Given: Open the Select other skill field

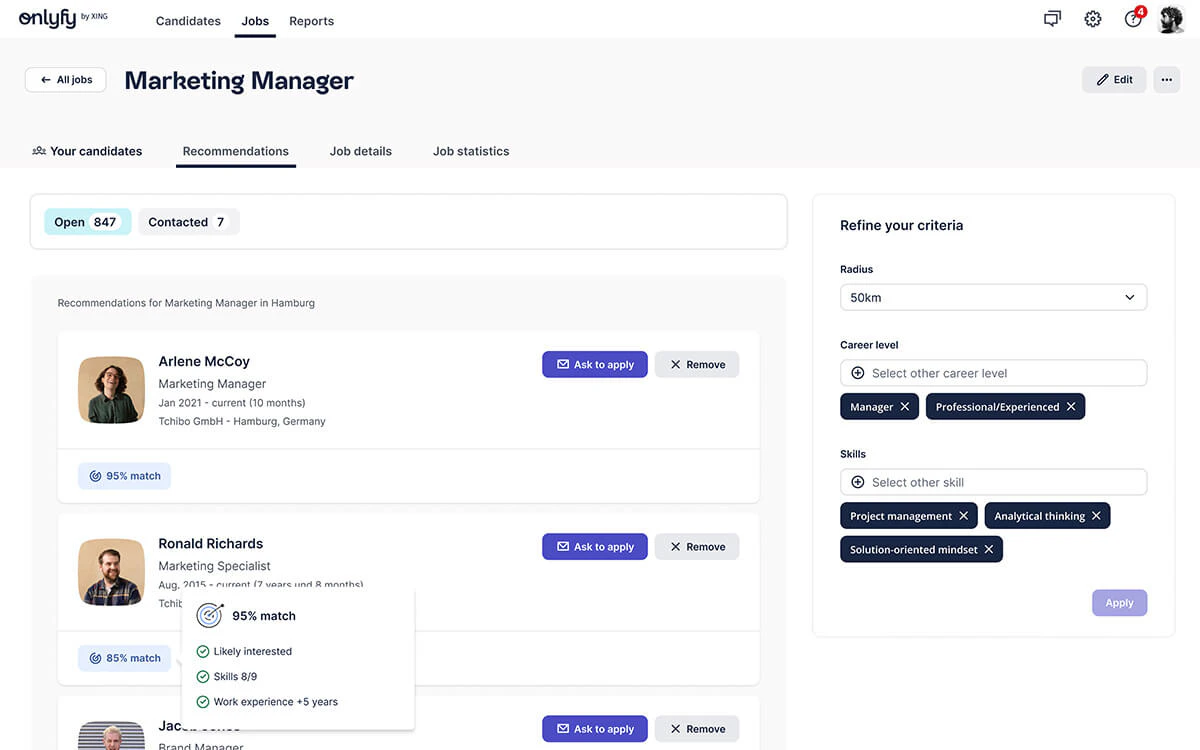Looking at the screenshot, I should click(993, 482).
